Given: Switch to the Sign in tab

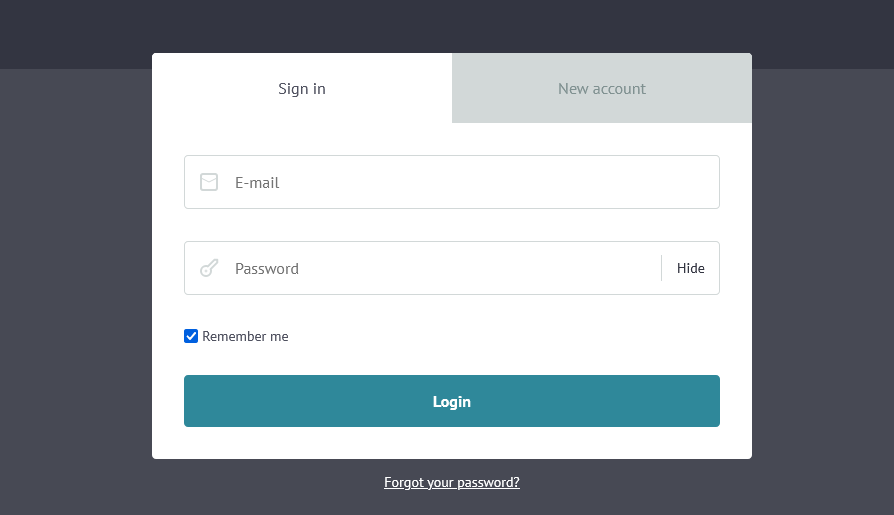Looking at the screenshot, I should [302, 88].
